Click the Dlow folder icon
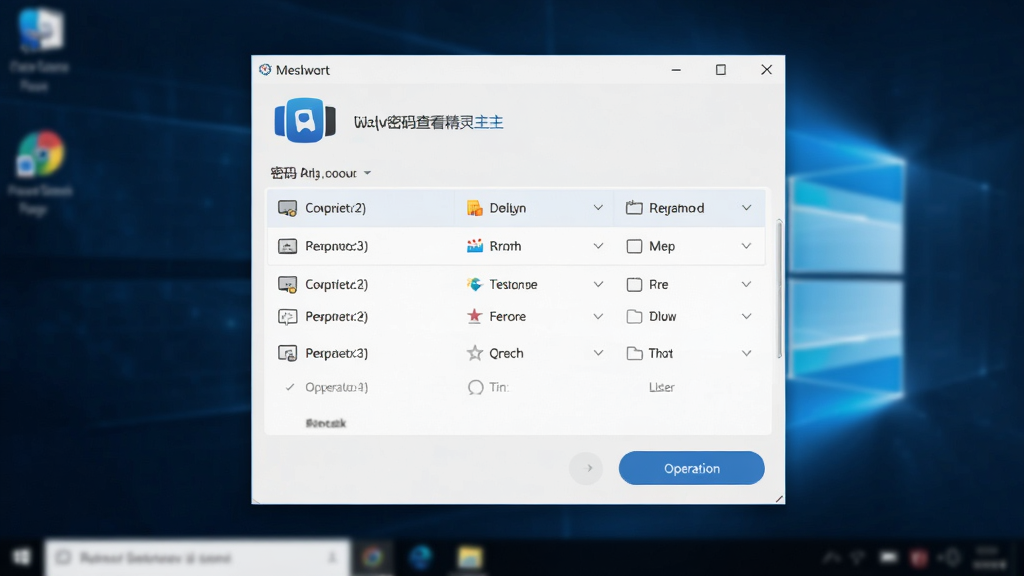1024x576 pixels. [x=634, y=317]
